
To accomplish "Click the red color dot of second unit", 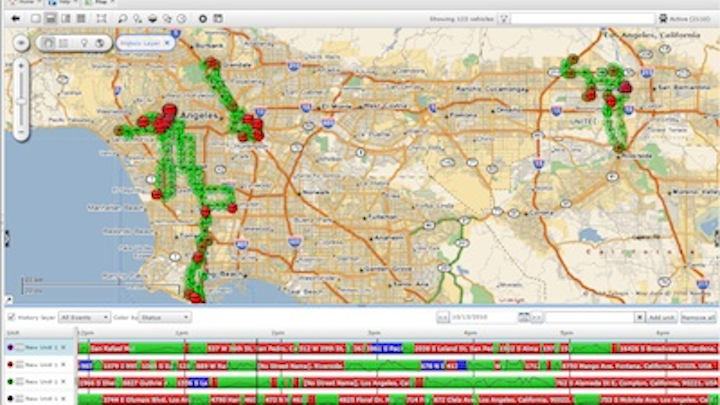I will (10, 365).
